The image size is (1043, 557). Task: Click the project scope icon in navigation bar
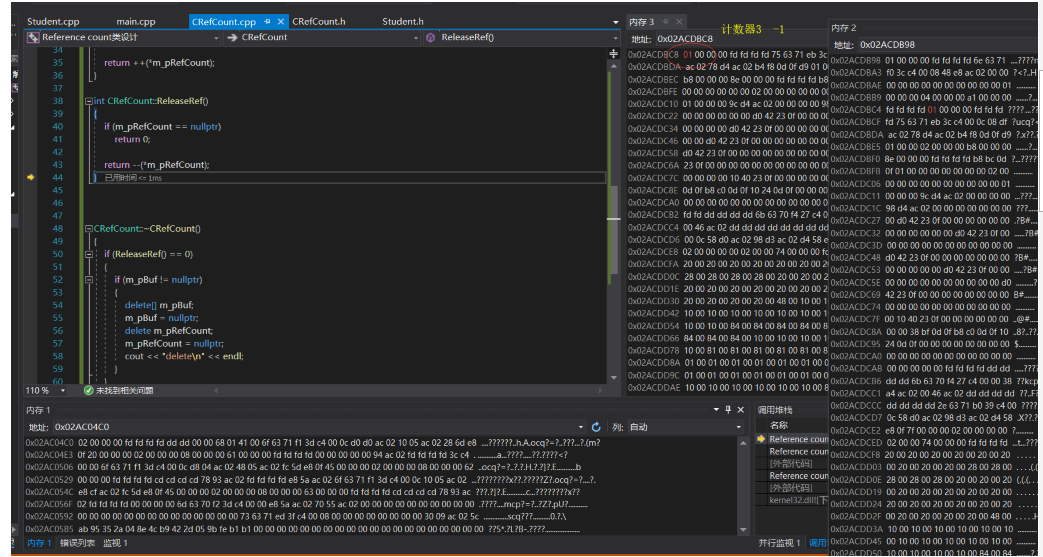tap(32, 38)
